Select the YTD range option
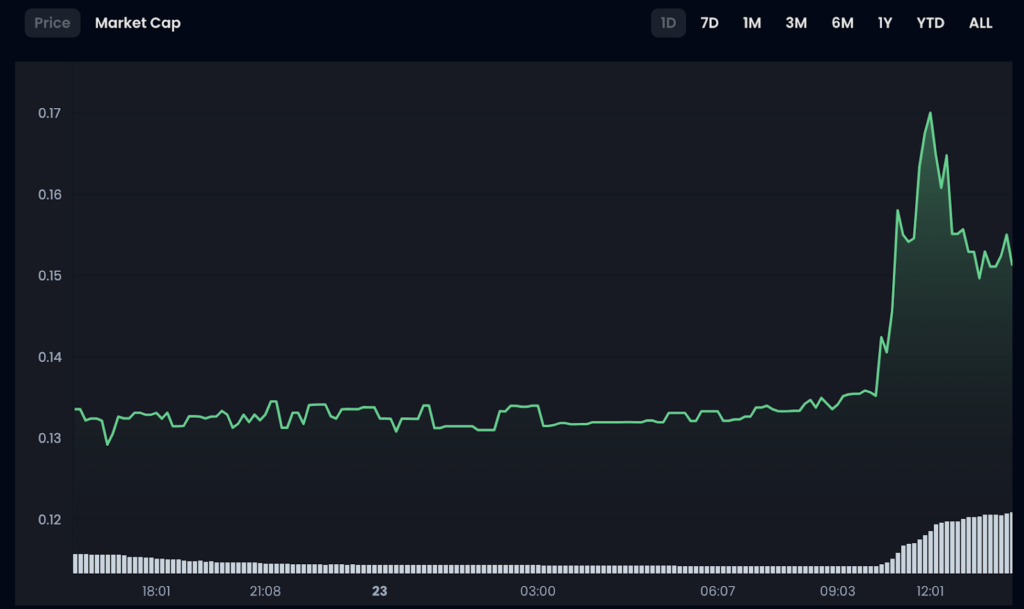 (930, 23)
